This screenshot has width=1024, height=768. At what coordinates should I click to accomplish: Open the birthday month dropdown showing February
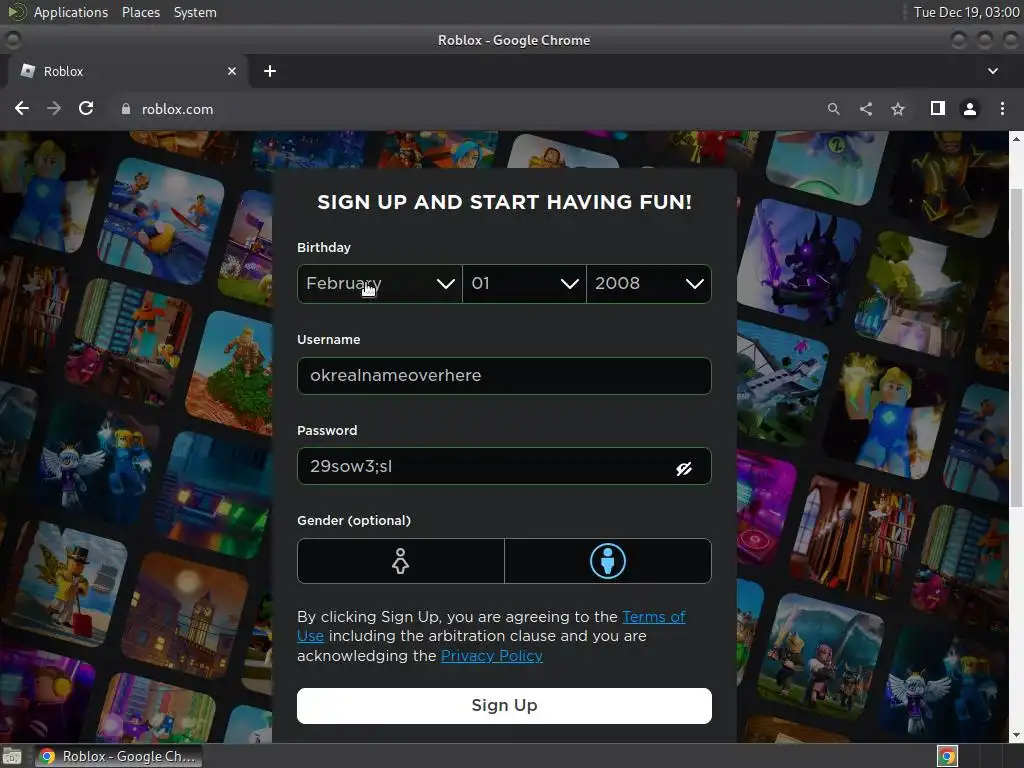click(379, 283)
